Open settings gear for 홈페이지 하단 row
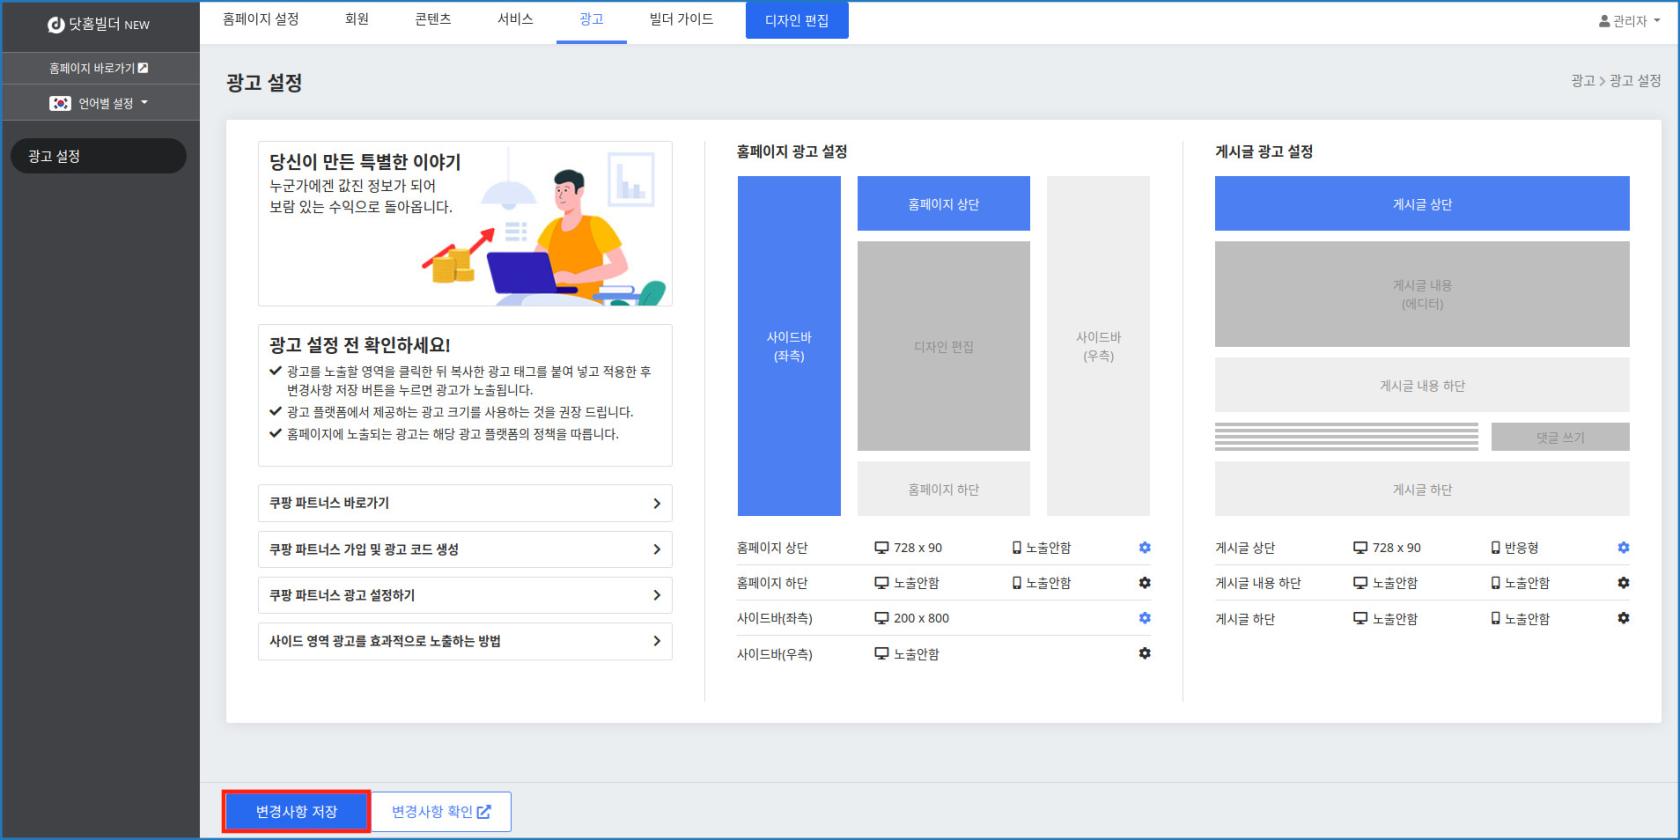The height and width of the screenshot is (840, 1680). [x=1144, y=583]
